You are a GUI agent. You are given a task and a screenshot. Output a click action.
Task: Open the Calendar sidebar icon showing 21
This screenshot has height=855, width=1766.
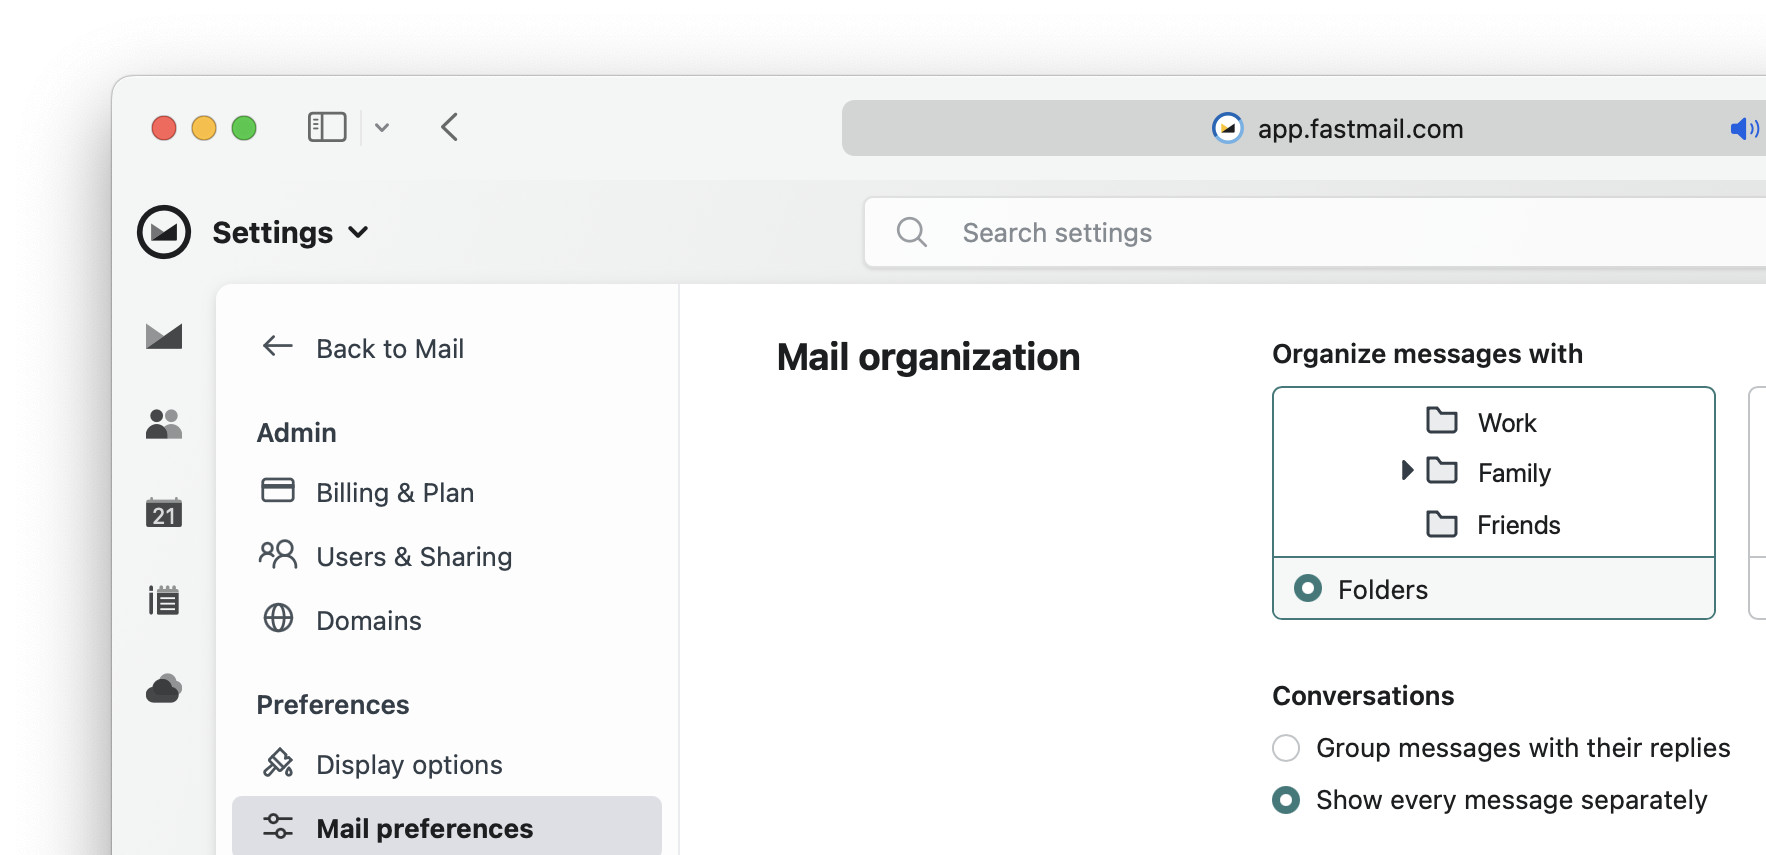164,512
